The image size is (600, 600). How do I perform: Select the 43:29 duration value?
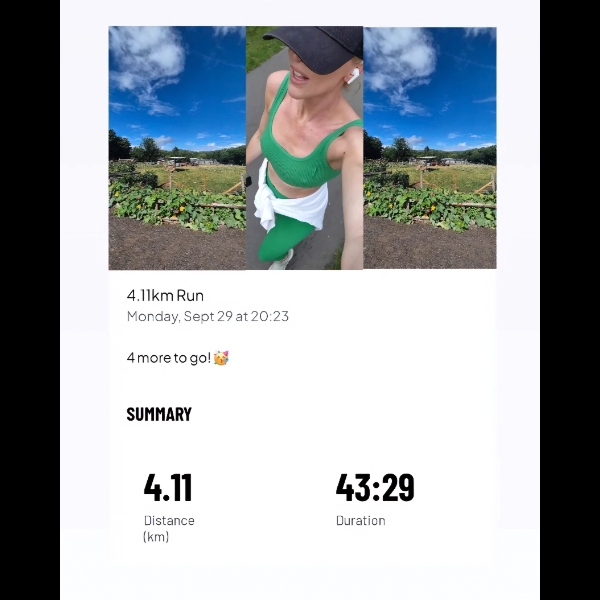[375, 487]
